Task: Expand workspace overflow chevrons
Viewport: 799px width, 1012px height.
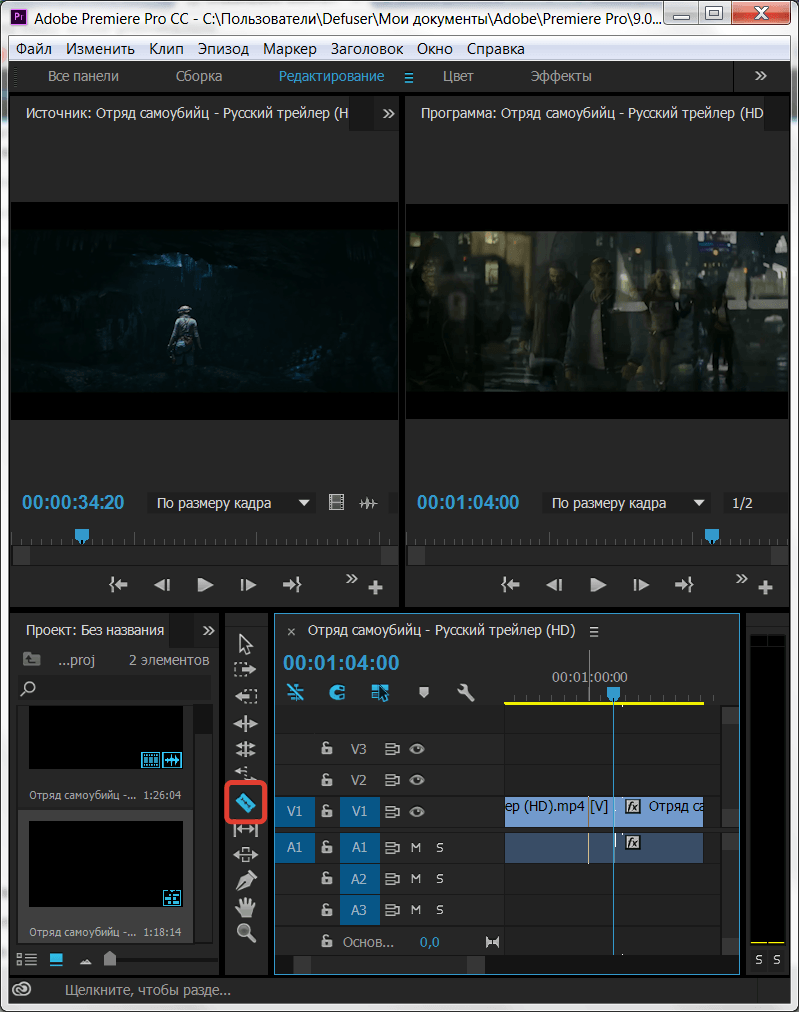Action: tap(761, 76)
